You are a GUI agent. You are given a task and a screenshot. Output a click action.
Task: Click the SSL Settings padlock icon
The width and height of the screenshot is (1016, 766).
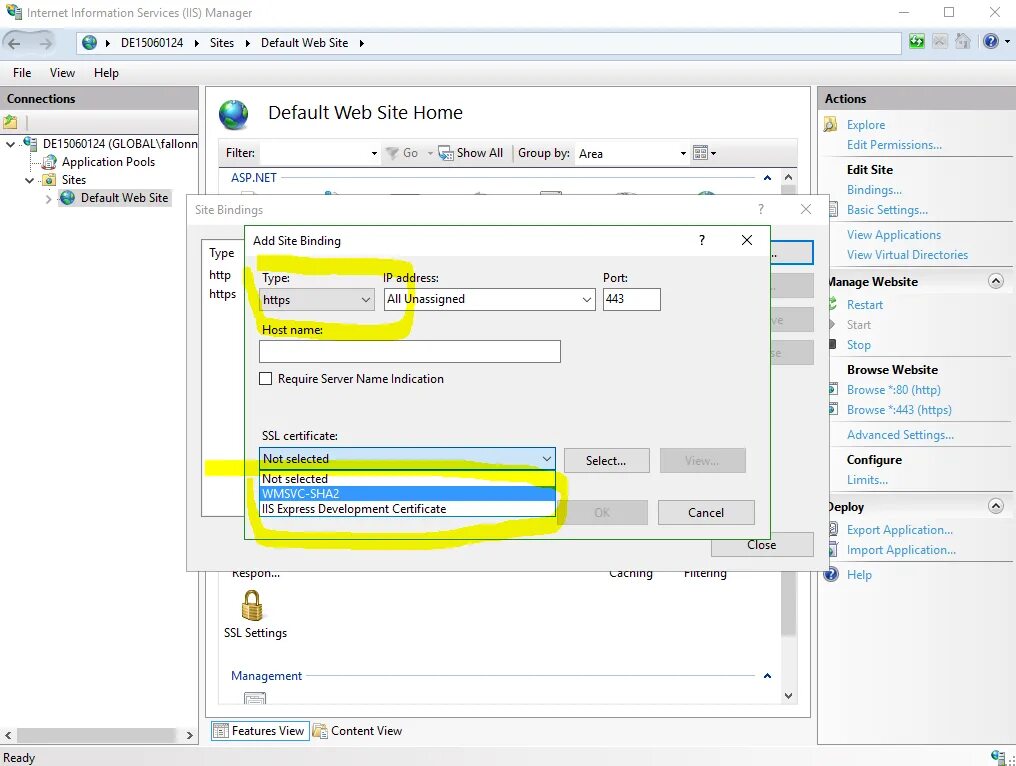pos(252,605)
